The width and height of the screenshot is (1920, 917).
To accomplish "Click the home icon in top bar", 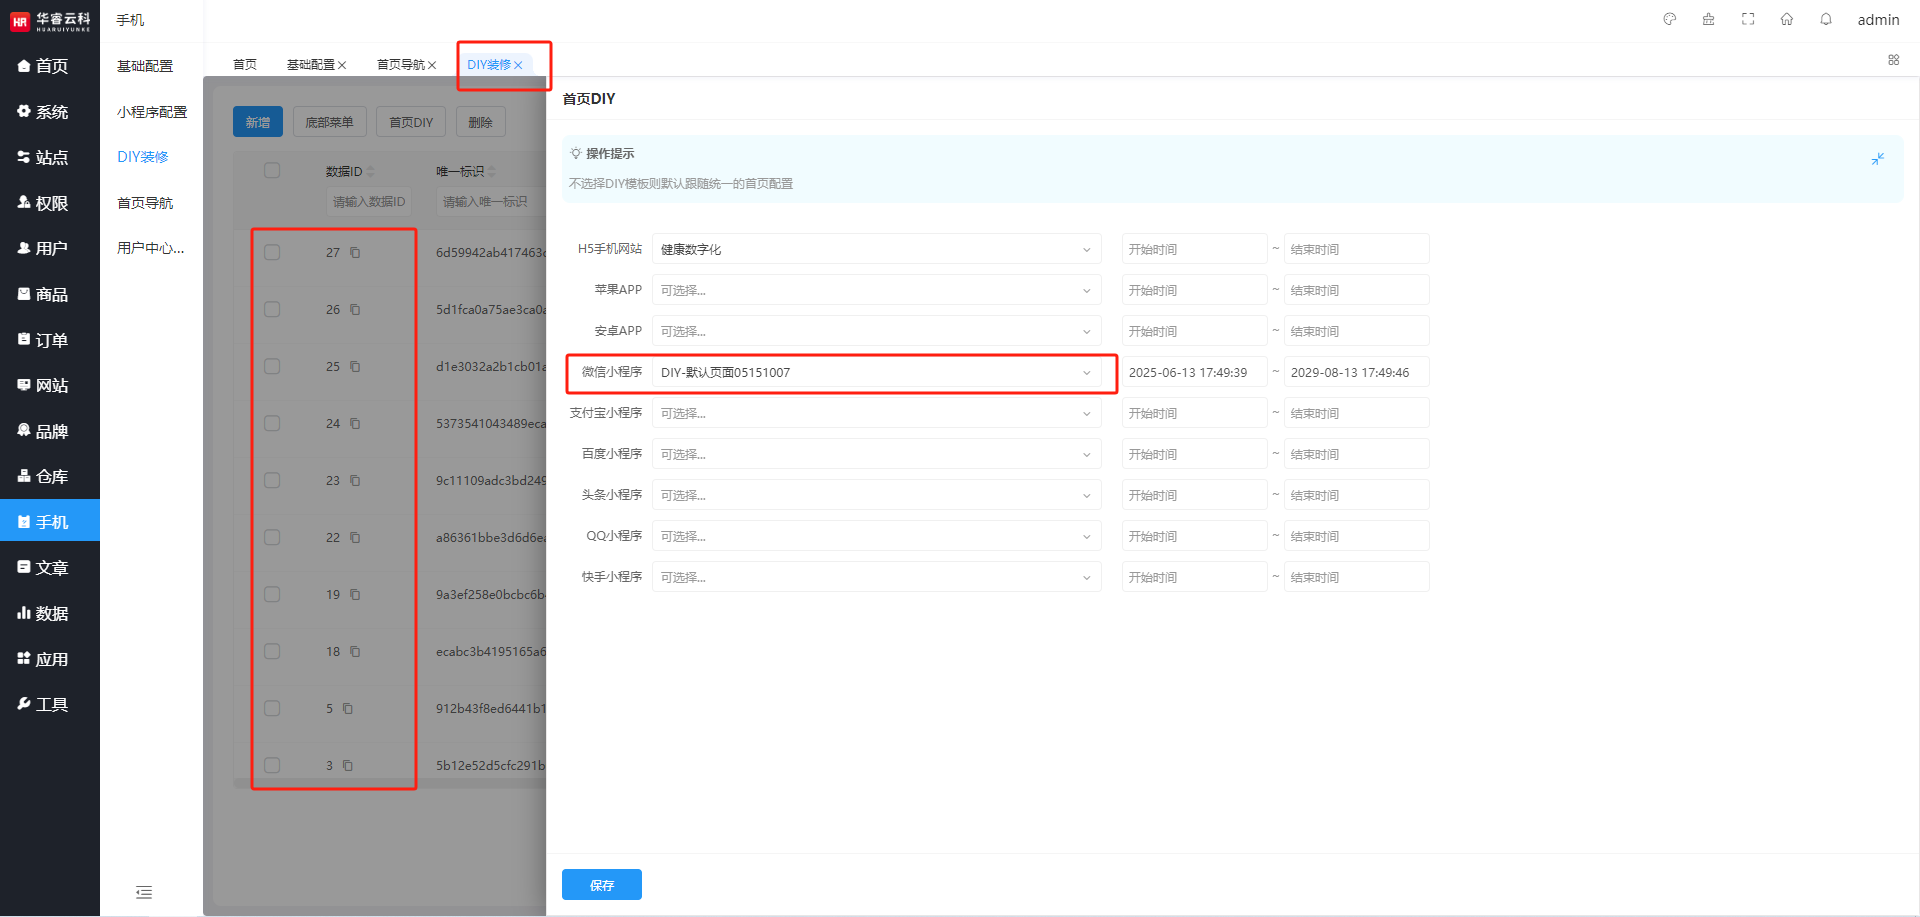I will pos(1787,19).
